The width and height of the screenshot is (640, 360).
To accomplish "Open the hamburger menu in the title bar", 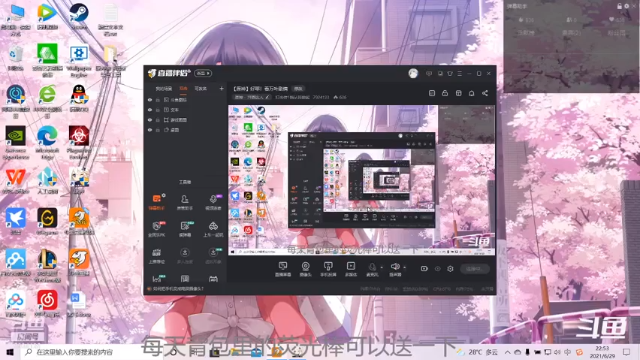I will tap(460, 73).
